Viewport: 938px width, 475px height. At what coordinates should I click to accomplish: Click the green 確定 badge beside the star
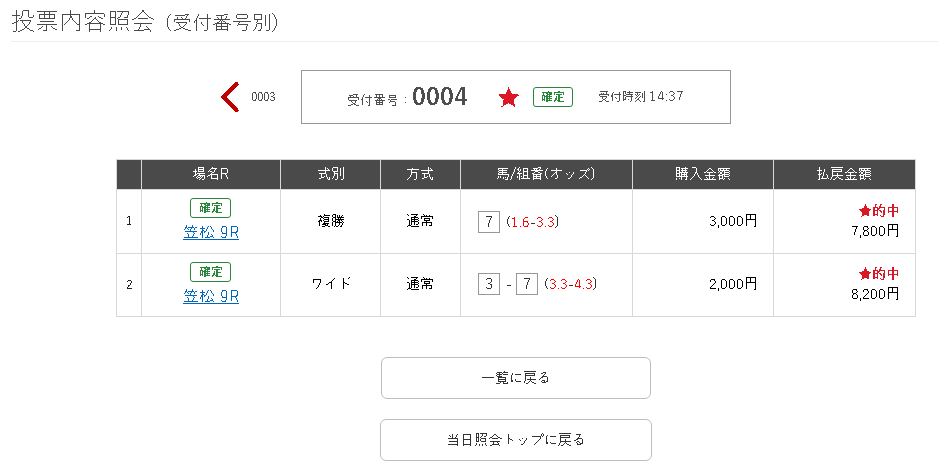552,97
